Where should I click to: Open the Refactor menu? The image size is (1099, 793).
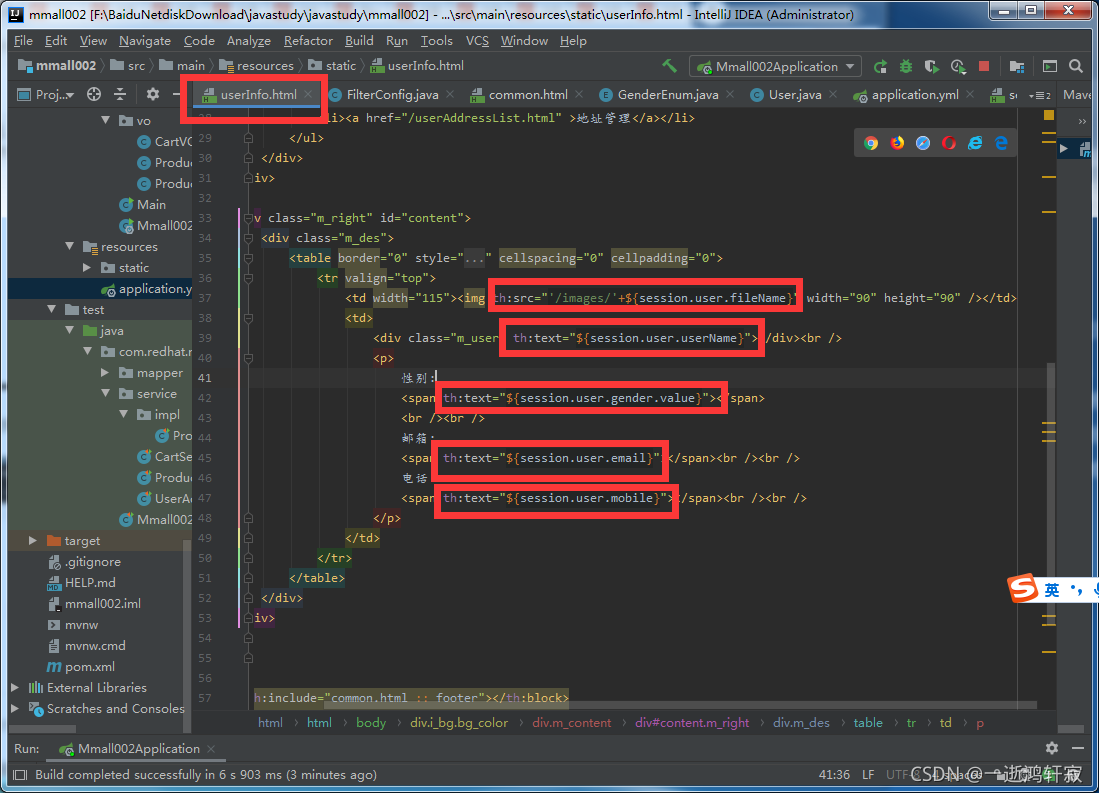(308, 41)
